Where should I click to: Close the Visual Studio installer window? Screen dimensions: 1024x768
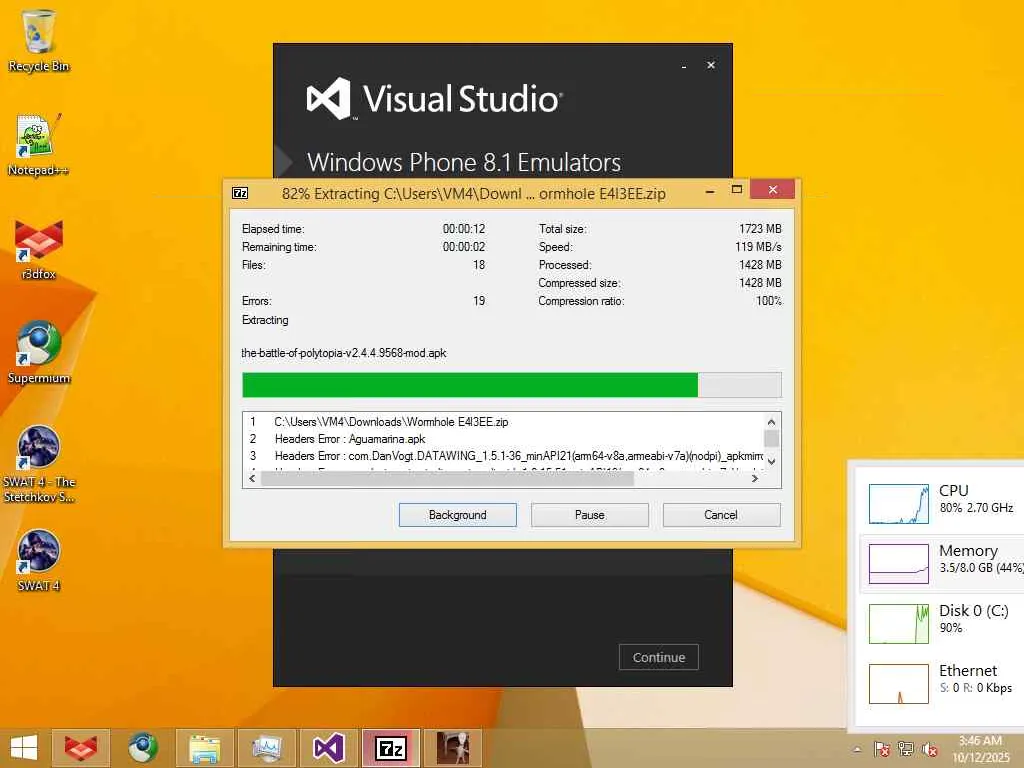pyautogui.click(x=711, y=65)
